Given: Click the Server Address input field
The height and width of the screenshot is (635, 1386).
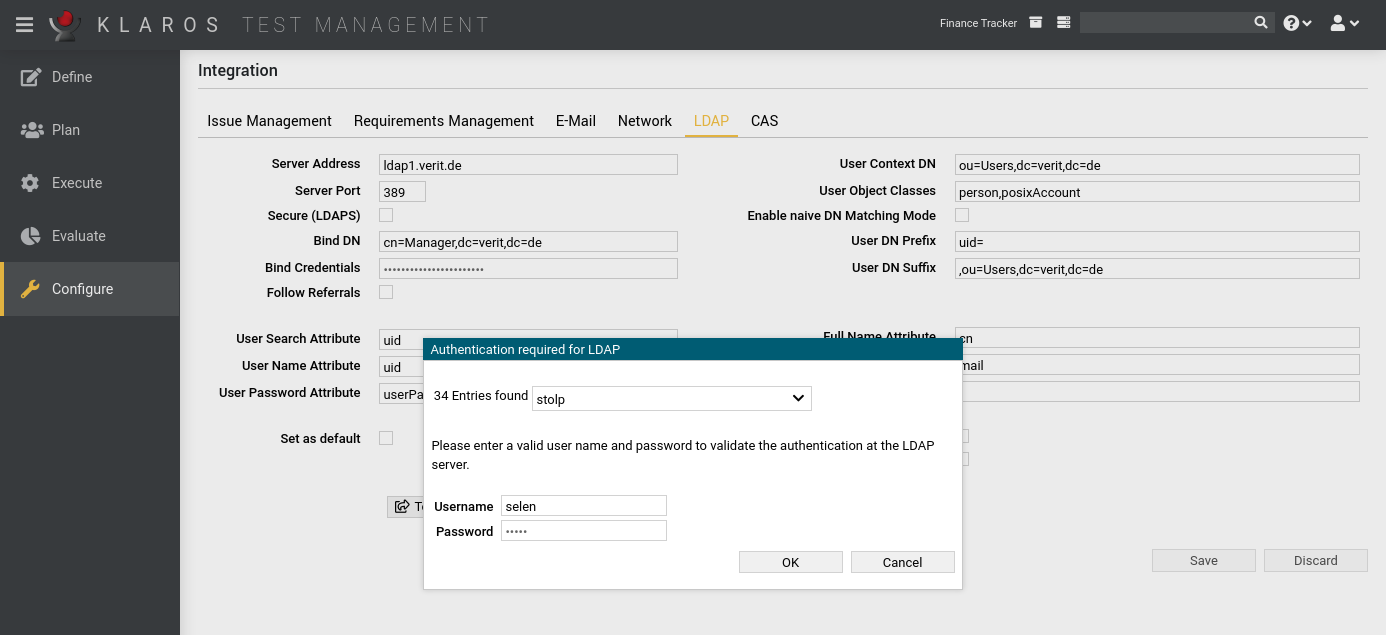Looking at the screenshot, I should 528,165.
